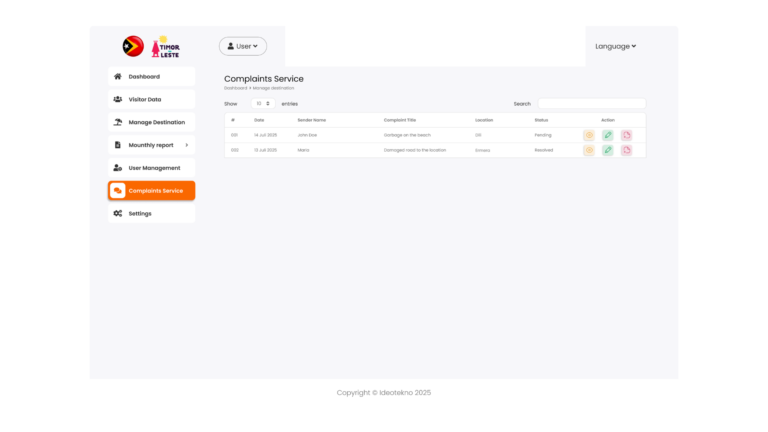The width and height of the screenshot is (768, 432).
Task: Click the Dashboard breadcrumb link
Action: [x=236, y=88]
